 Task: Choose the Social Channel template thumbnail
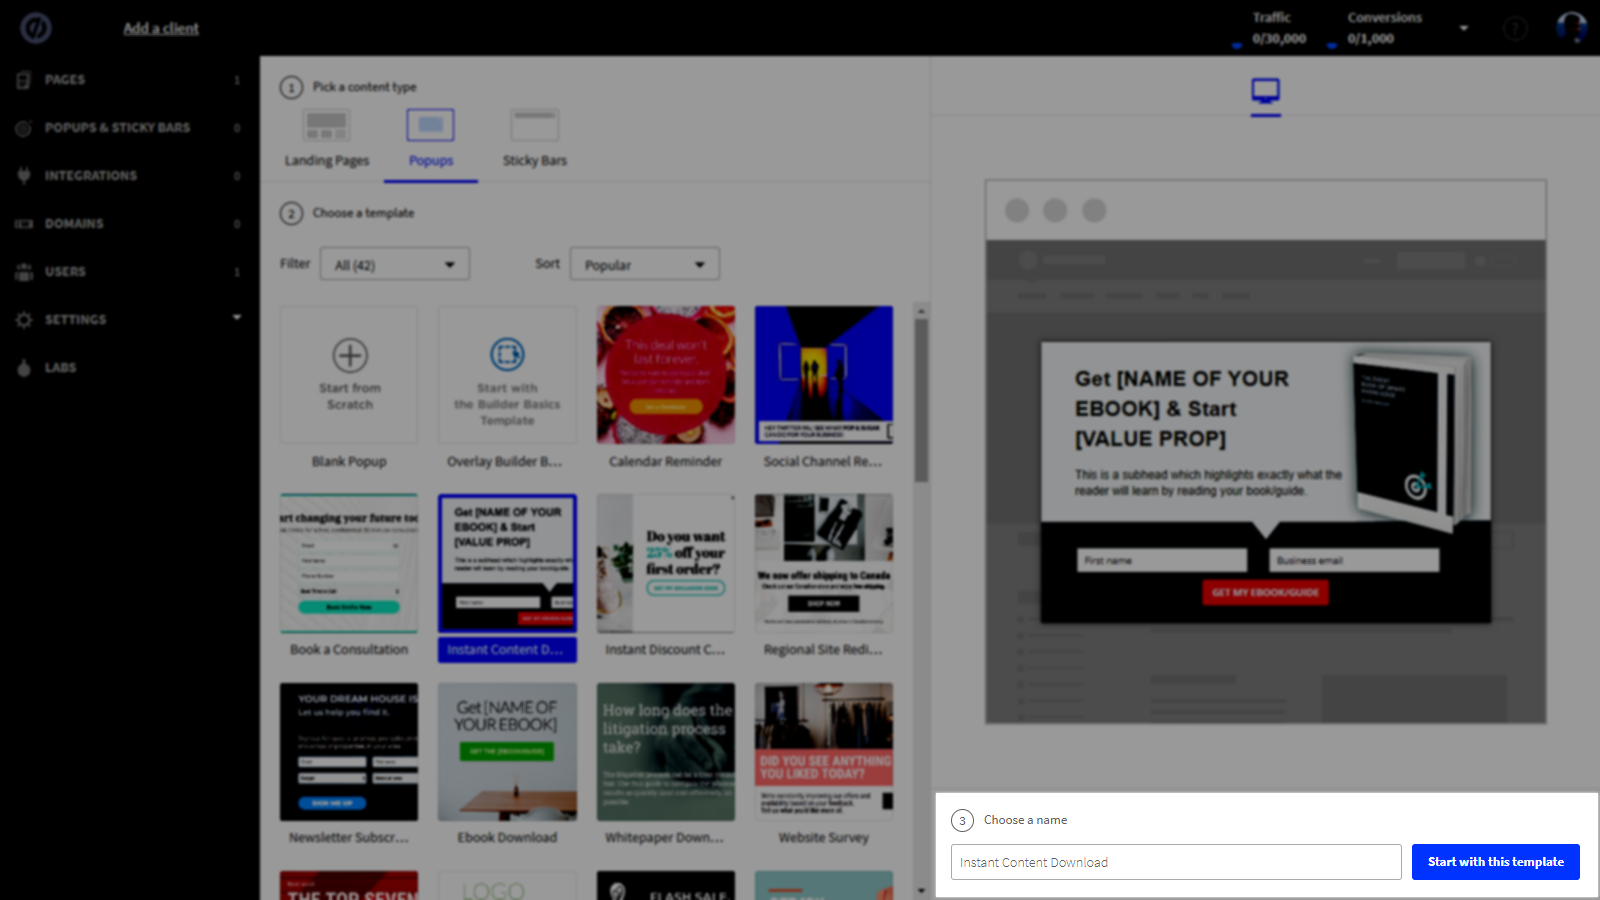(824, 375)
